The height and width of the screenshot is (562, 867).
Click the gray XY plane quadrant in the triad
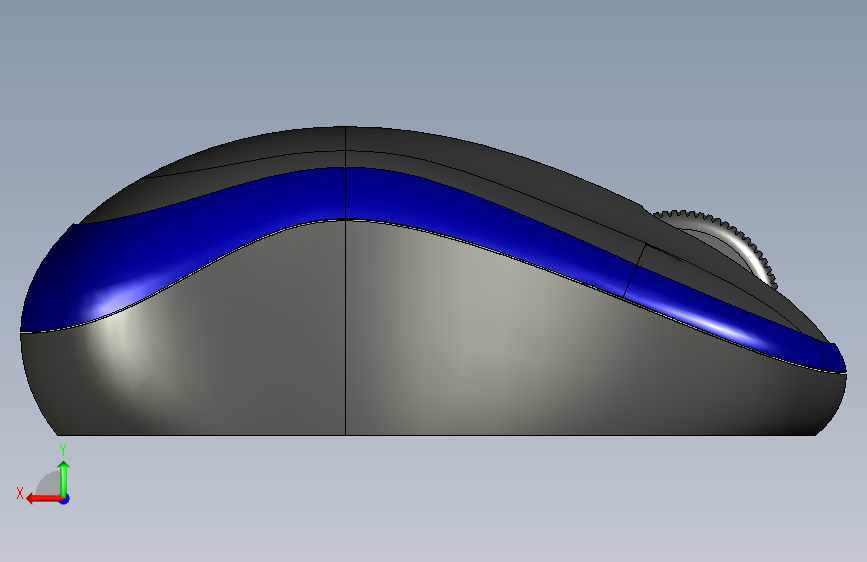click(49, 485)
